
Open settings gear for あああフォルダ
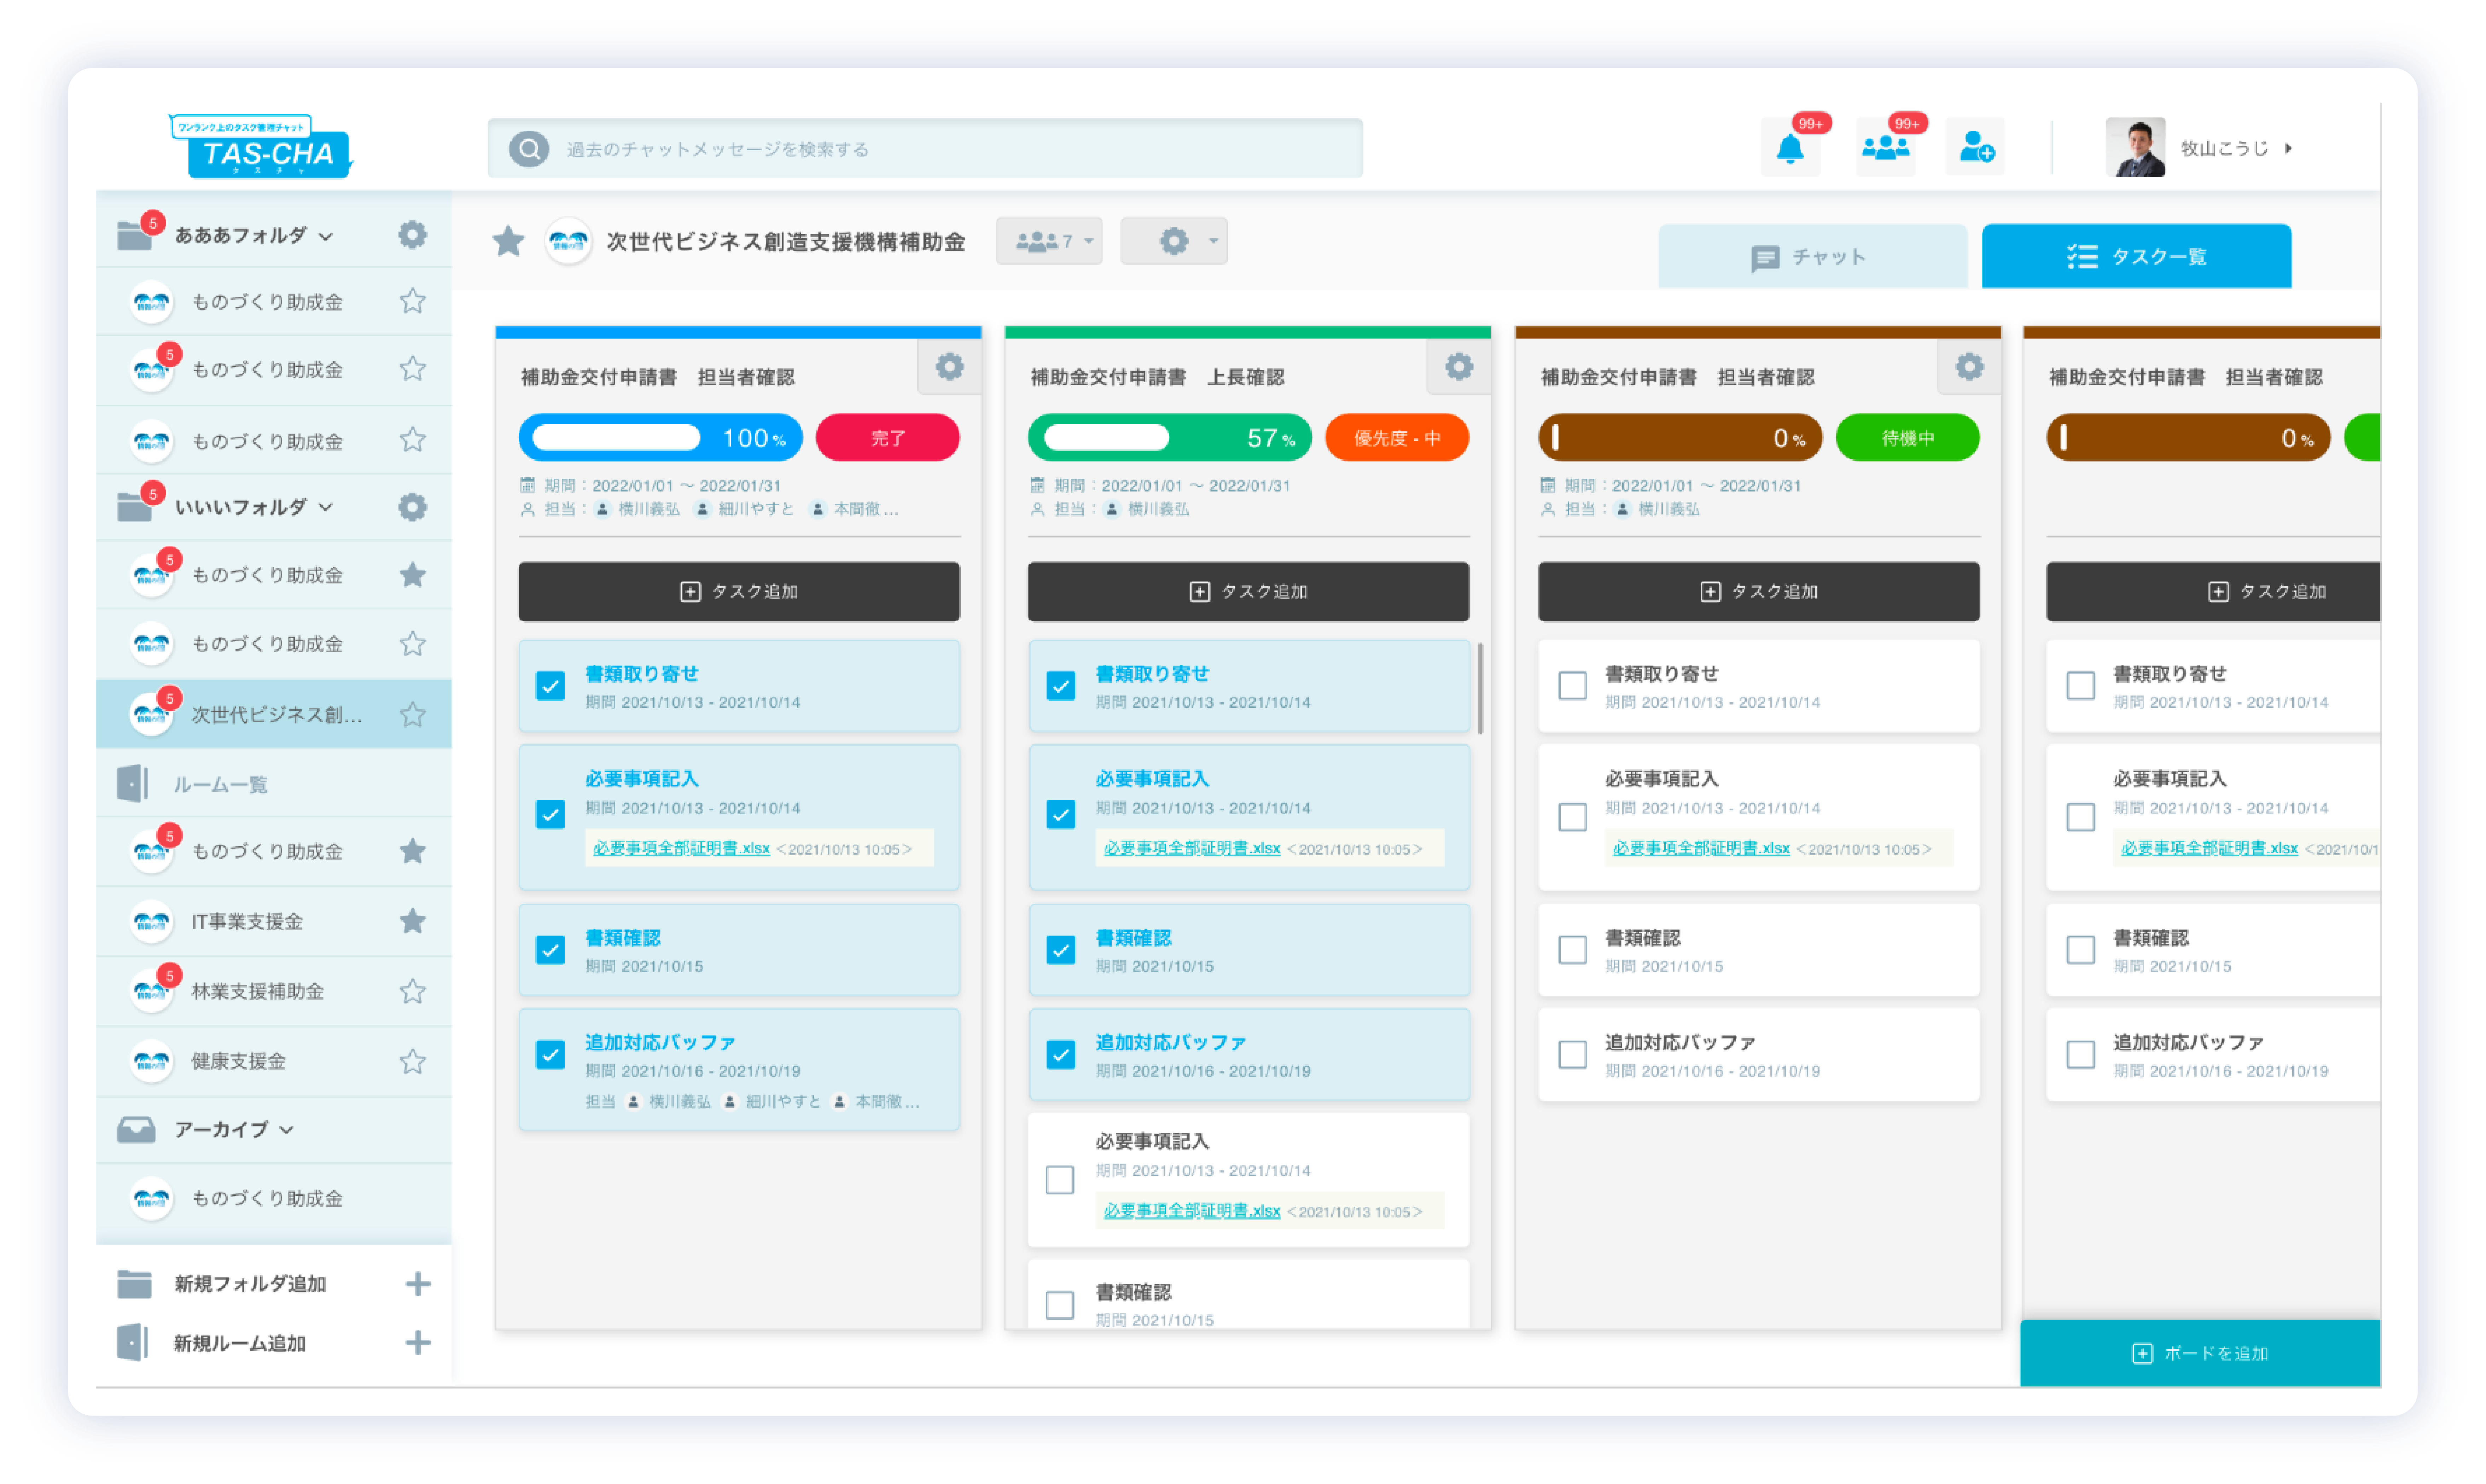tap(412, 235)
